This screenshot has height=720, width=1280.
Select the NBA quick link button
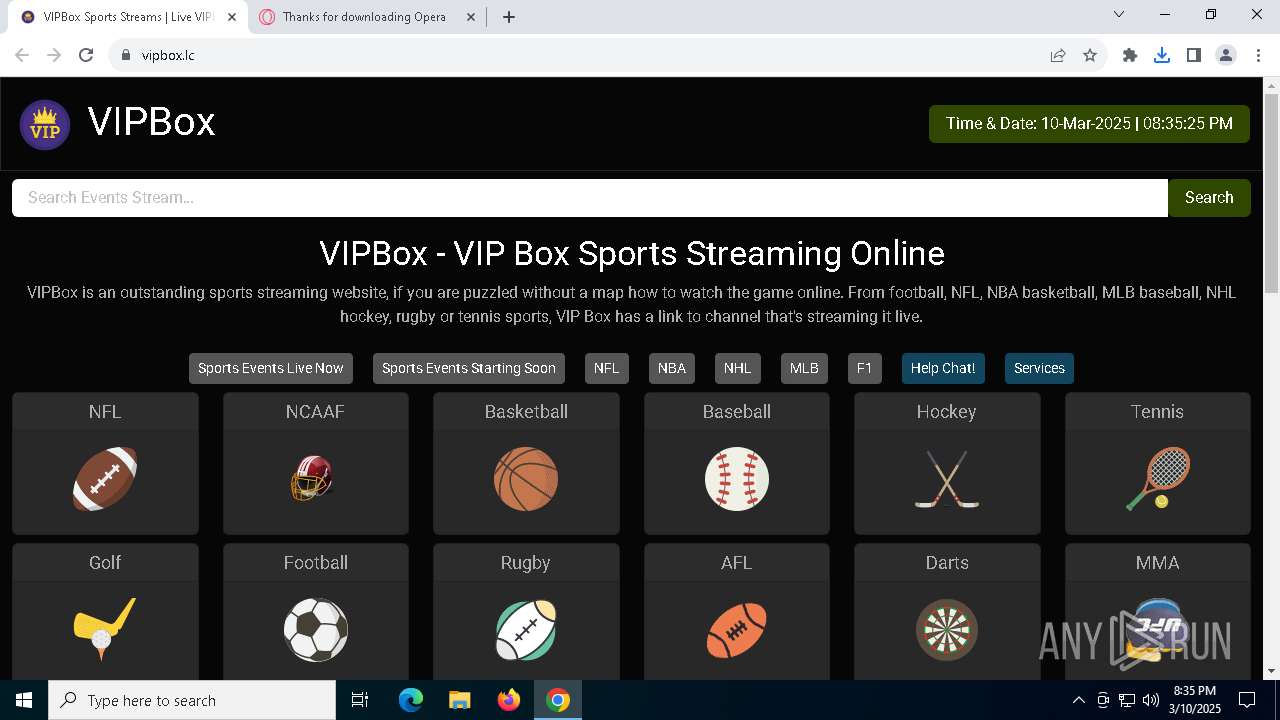672,368
